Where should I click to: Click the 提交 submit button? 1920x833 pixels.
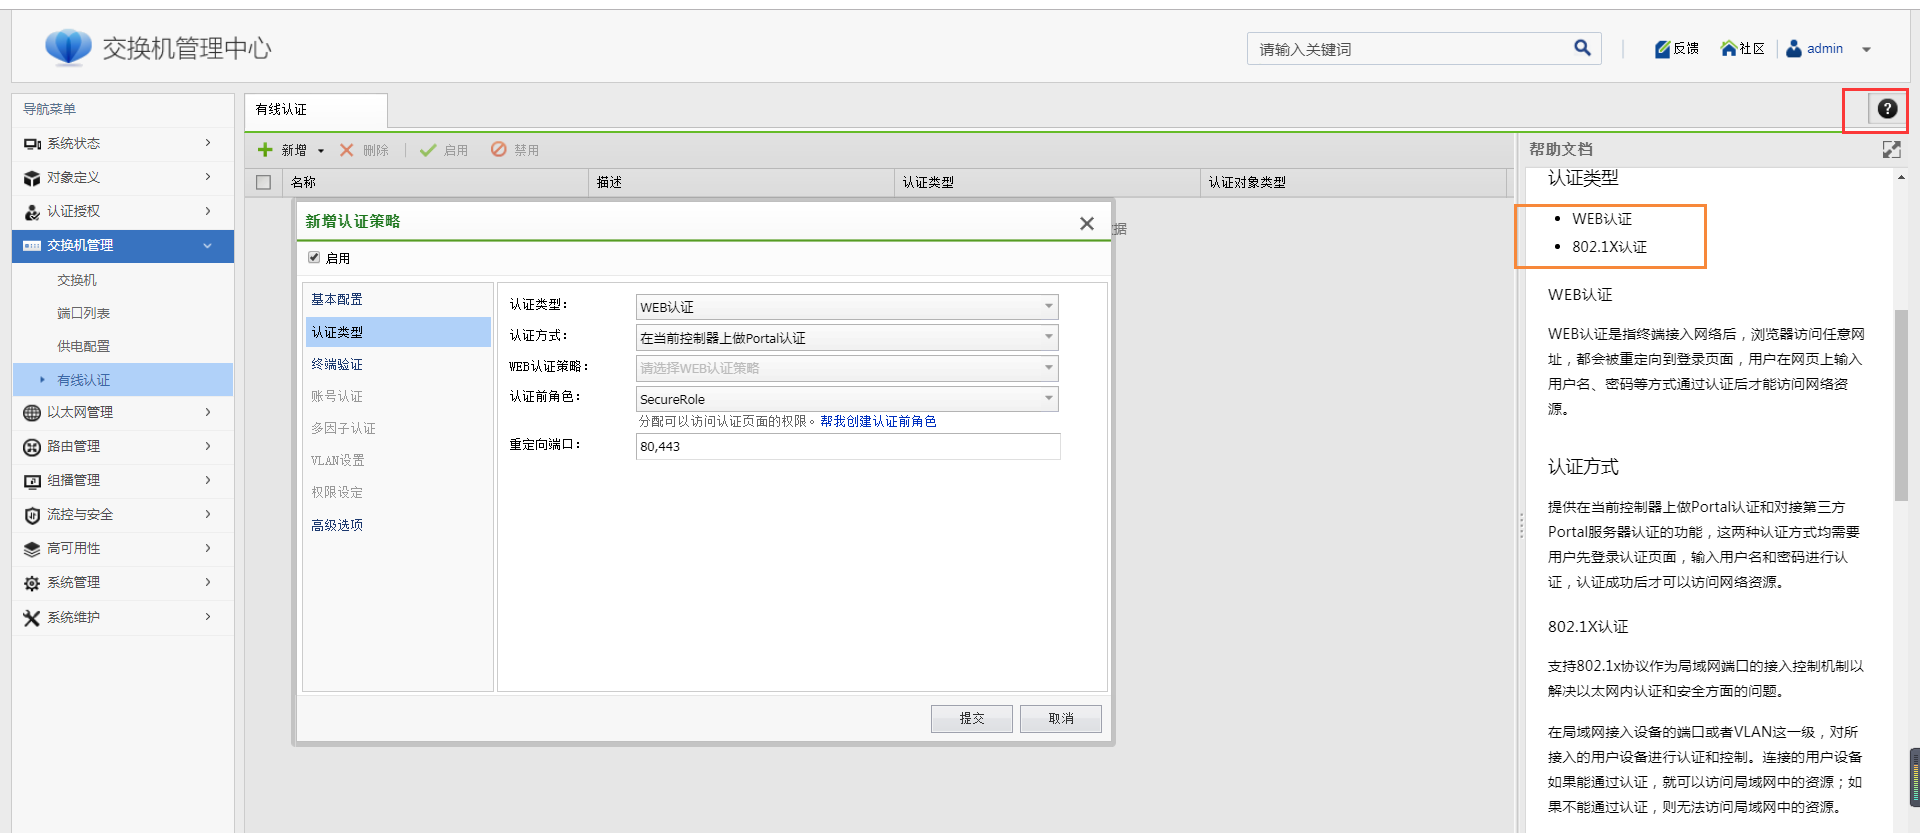click(x=971, y=719)
